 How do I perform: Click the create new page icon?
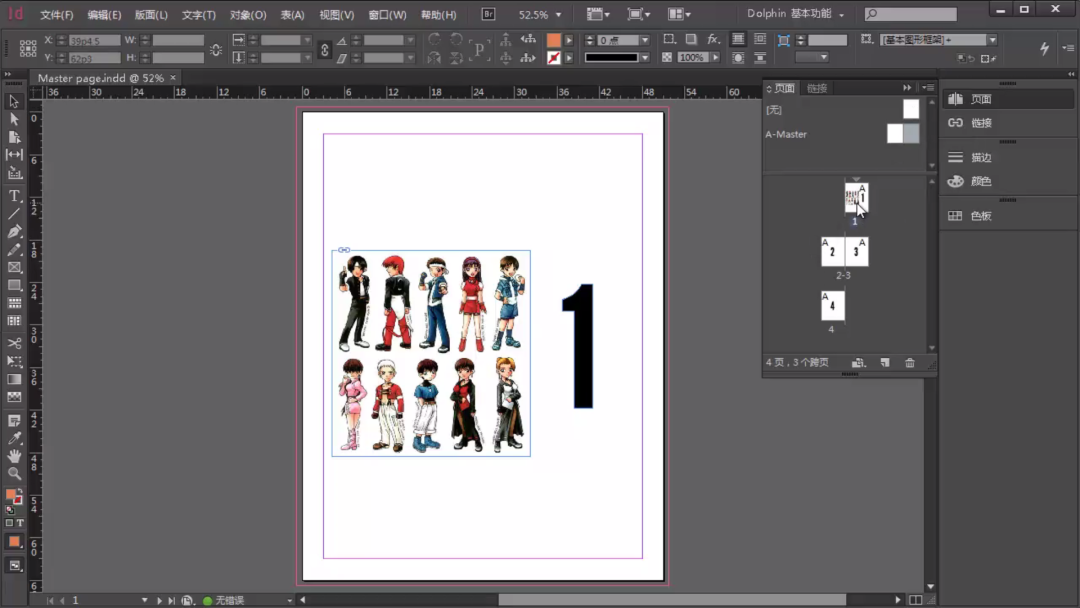pyautogui.click(x=885, y=362)
